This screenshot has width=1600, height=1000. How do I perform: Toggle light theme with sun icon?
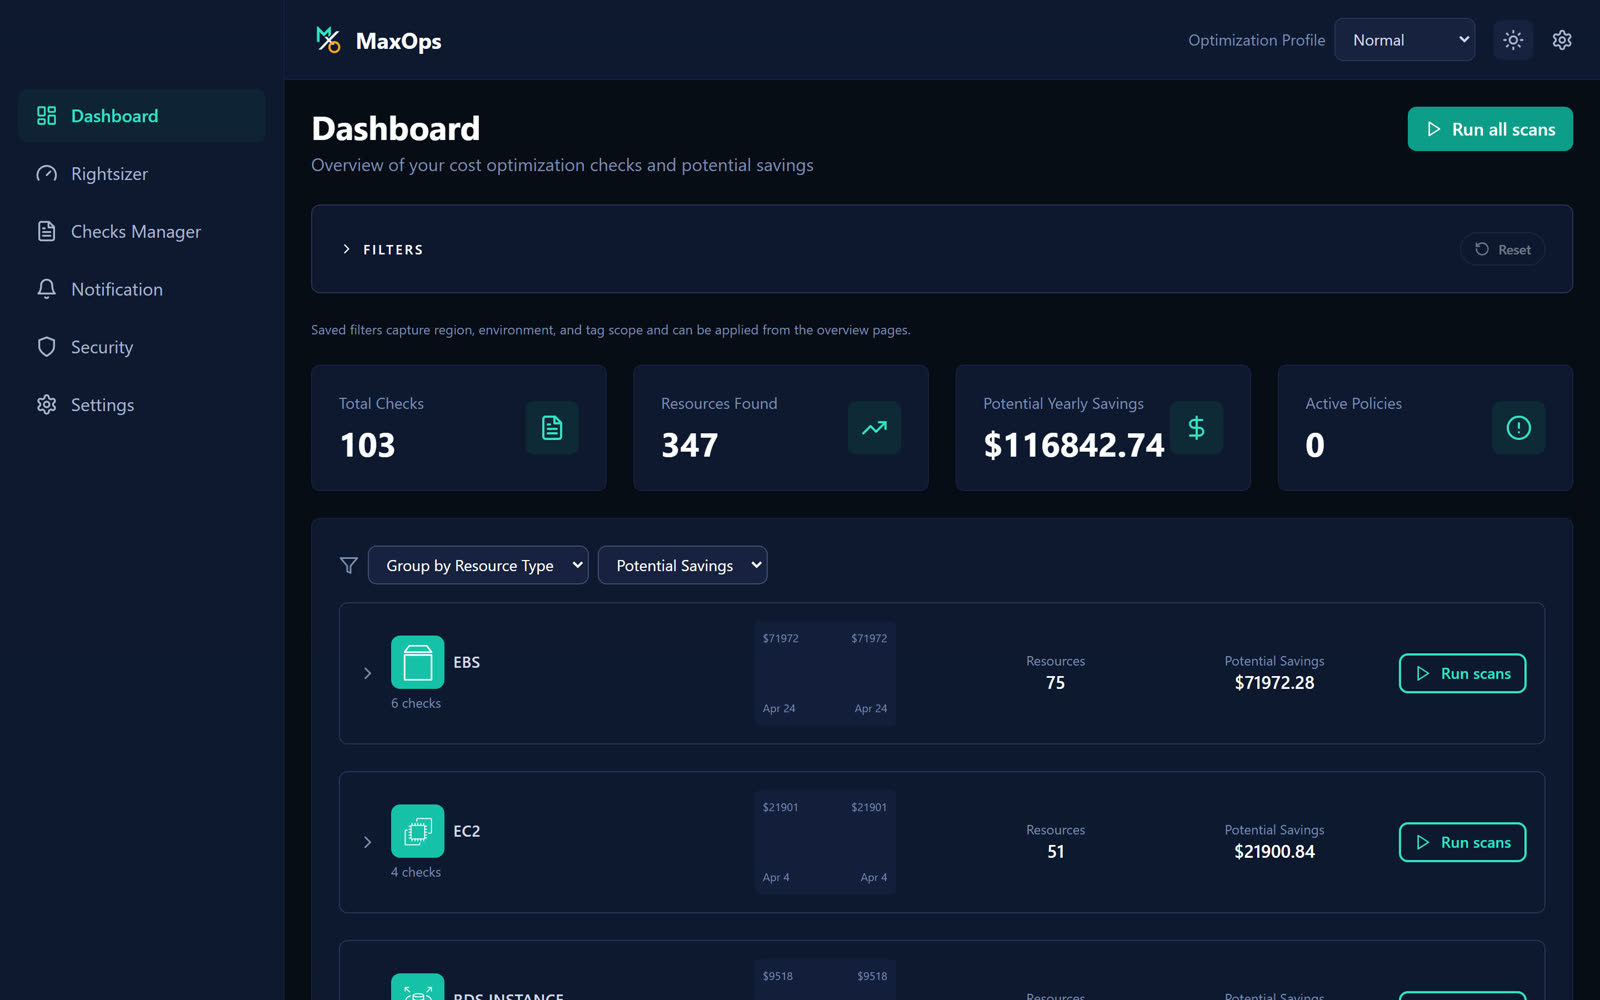click(x=1513, y=40)
